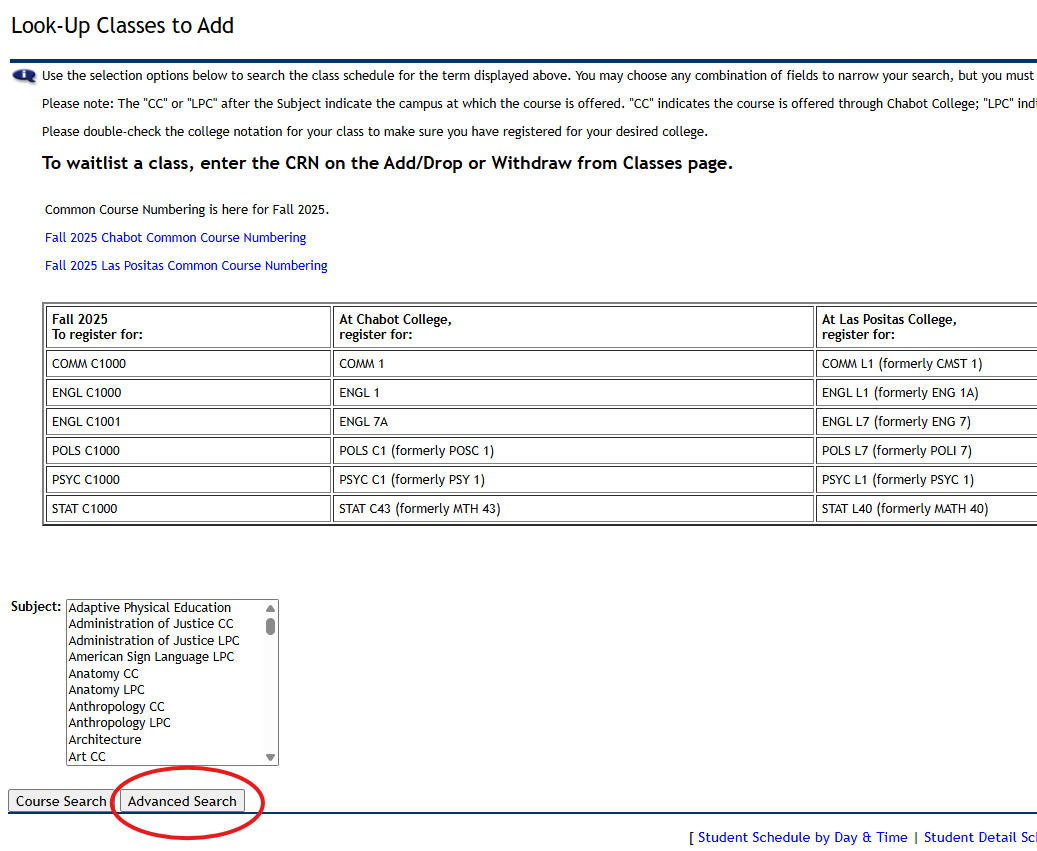The width and height of the screenshot is (1037, 851).
Task: Open Fall 2025 Chabot Common Course Numbering link
Action: pos(175,238)
